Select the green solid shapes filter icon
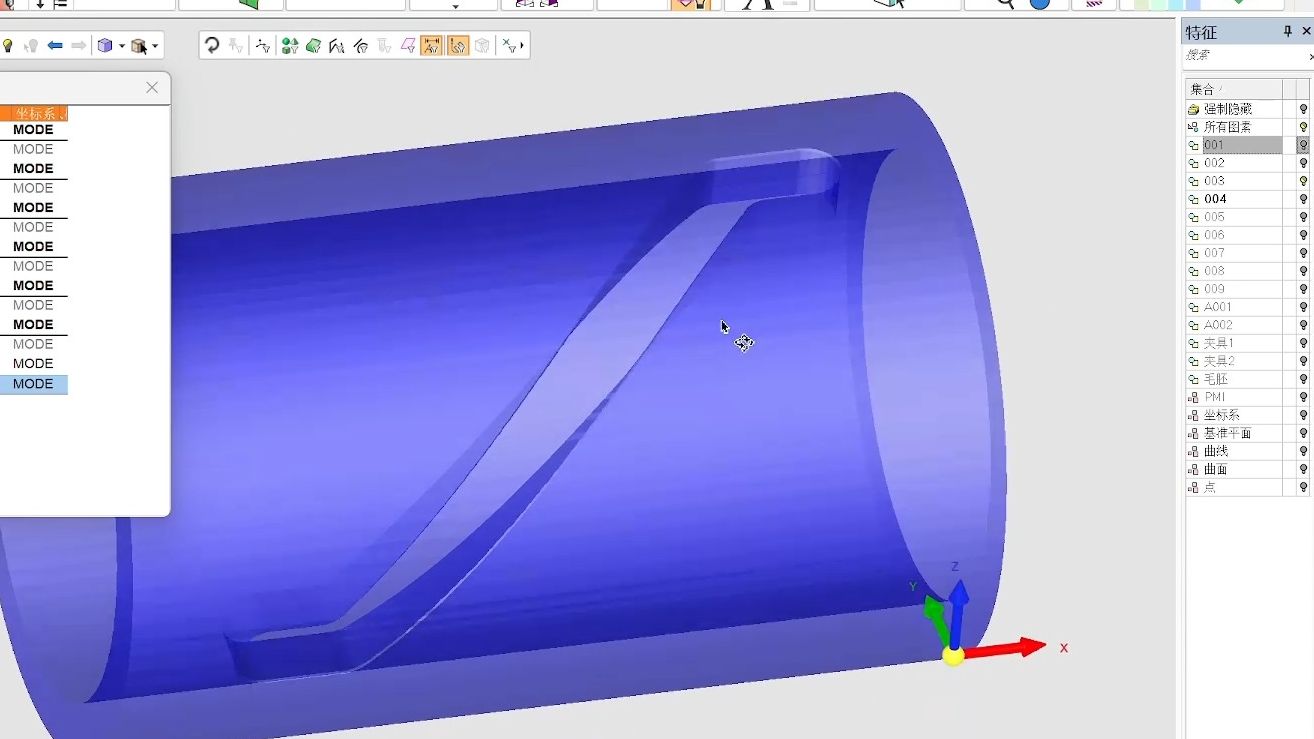This screenshot has height=739, width=1314. pyautogui.click(x=289, y=45)
